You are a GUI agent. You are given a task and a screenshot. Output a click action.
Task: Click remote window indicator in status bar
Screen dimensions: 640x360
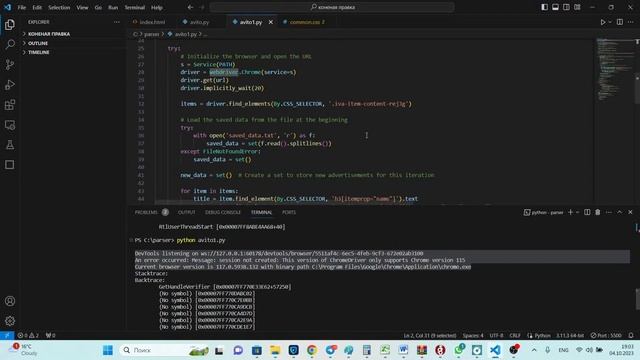[x=7, y=335]
